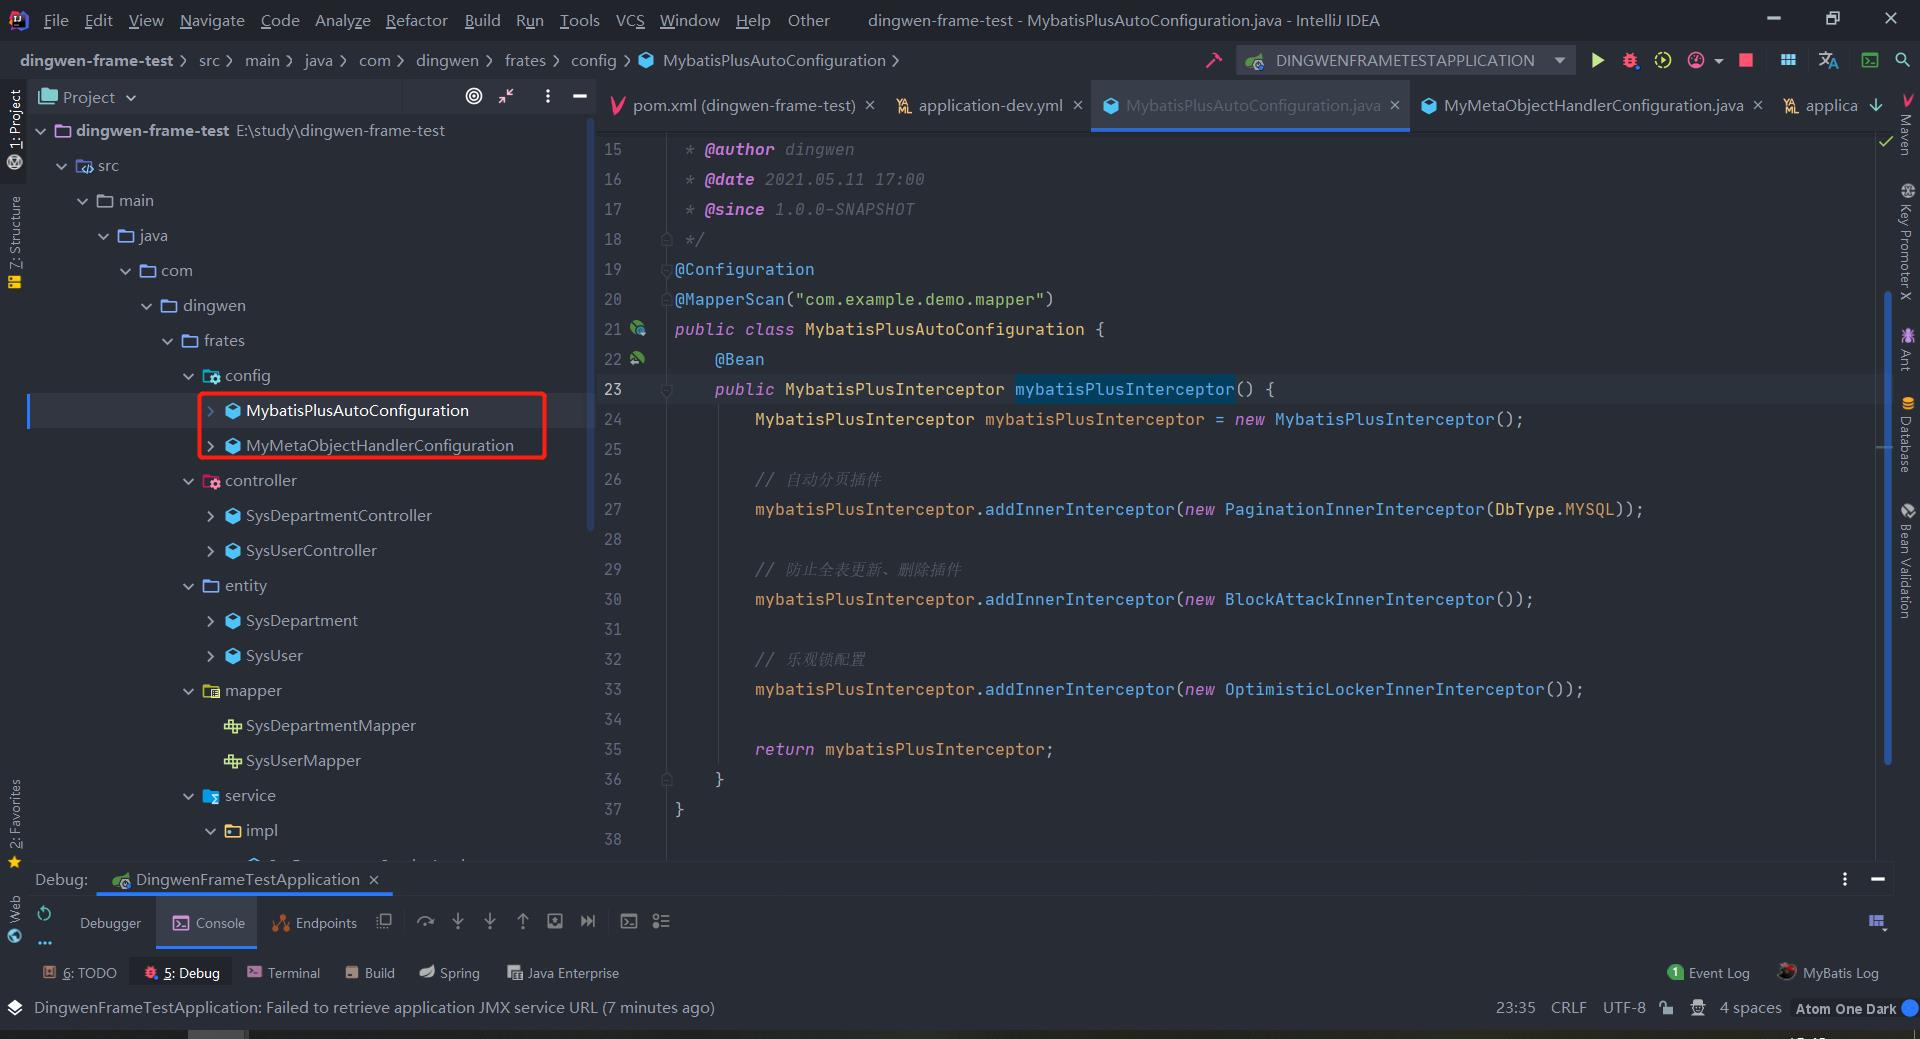This screenshot has height=1039, width=1920.
Task: Click the locate target icon in Project panel
Action: [474, 96]
